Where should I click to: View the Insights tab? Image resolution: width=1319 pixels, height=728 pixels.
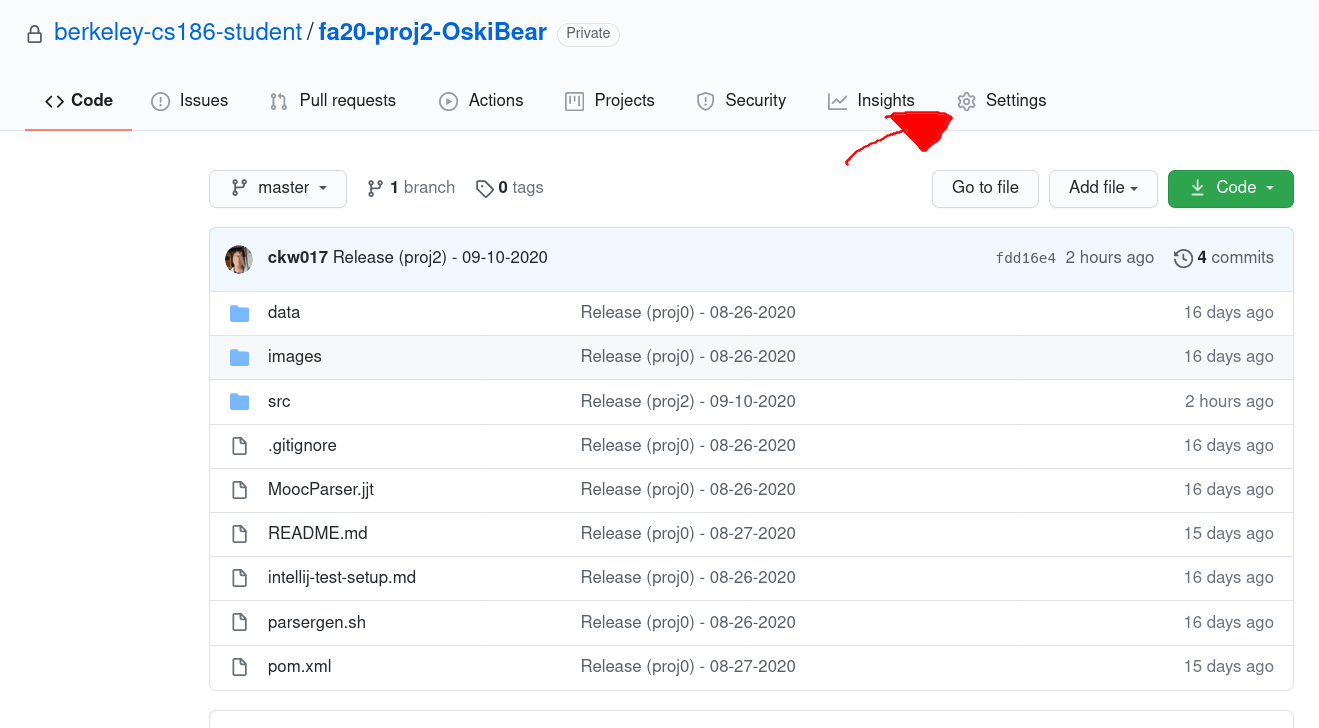(x=871, y=101)
